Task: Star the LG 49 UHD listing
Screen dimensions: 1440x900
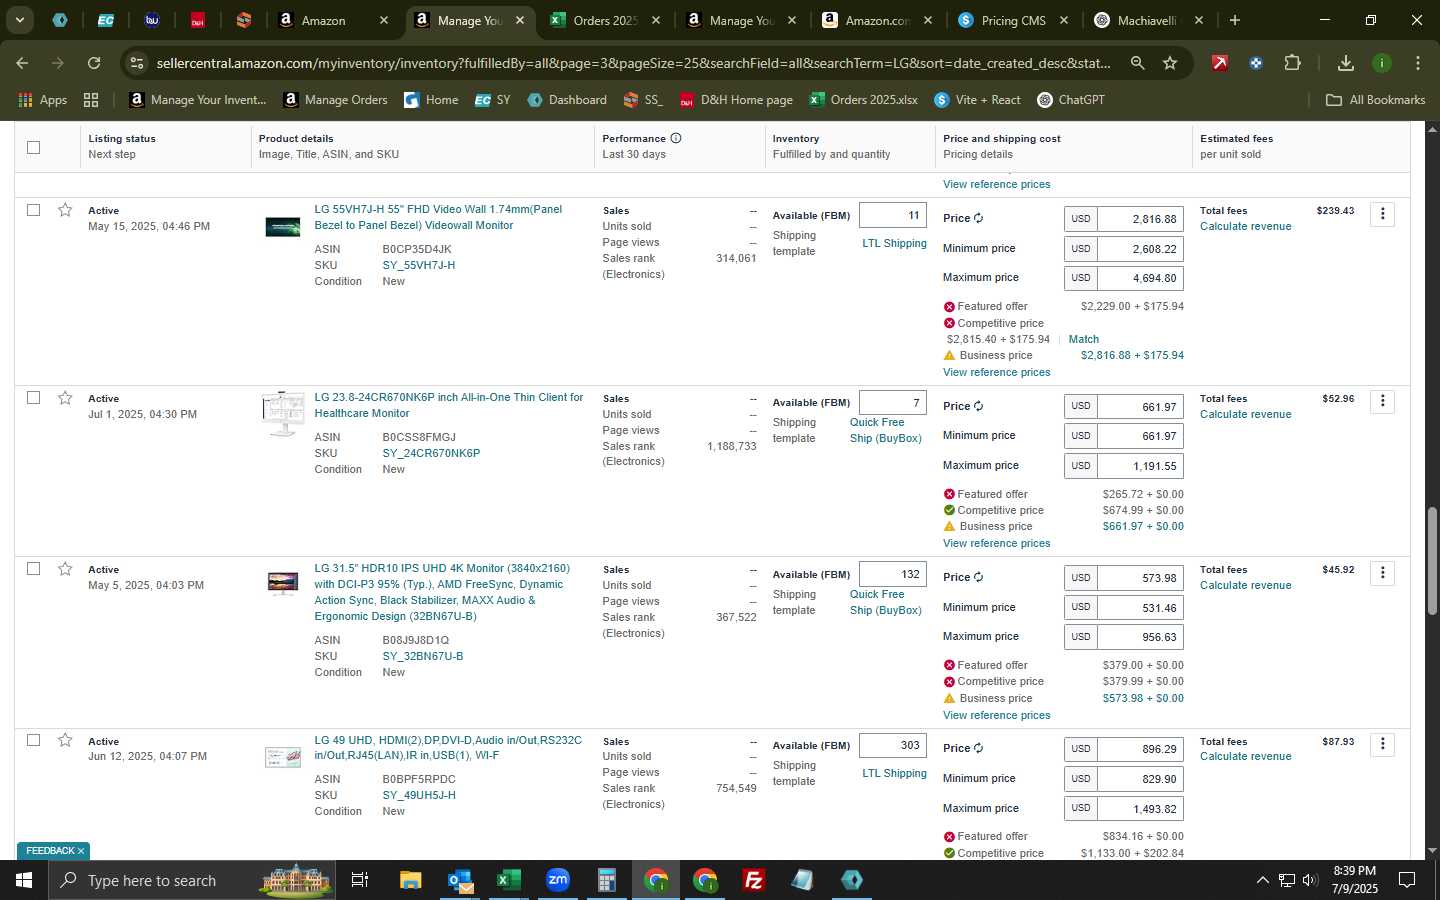Action: tap(65, 741)
